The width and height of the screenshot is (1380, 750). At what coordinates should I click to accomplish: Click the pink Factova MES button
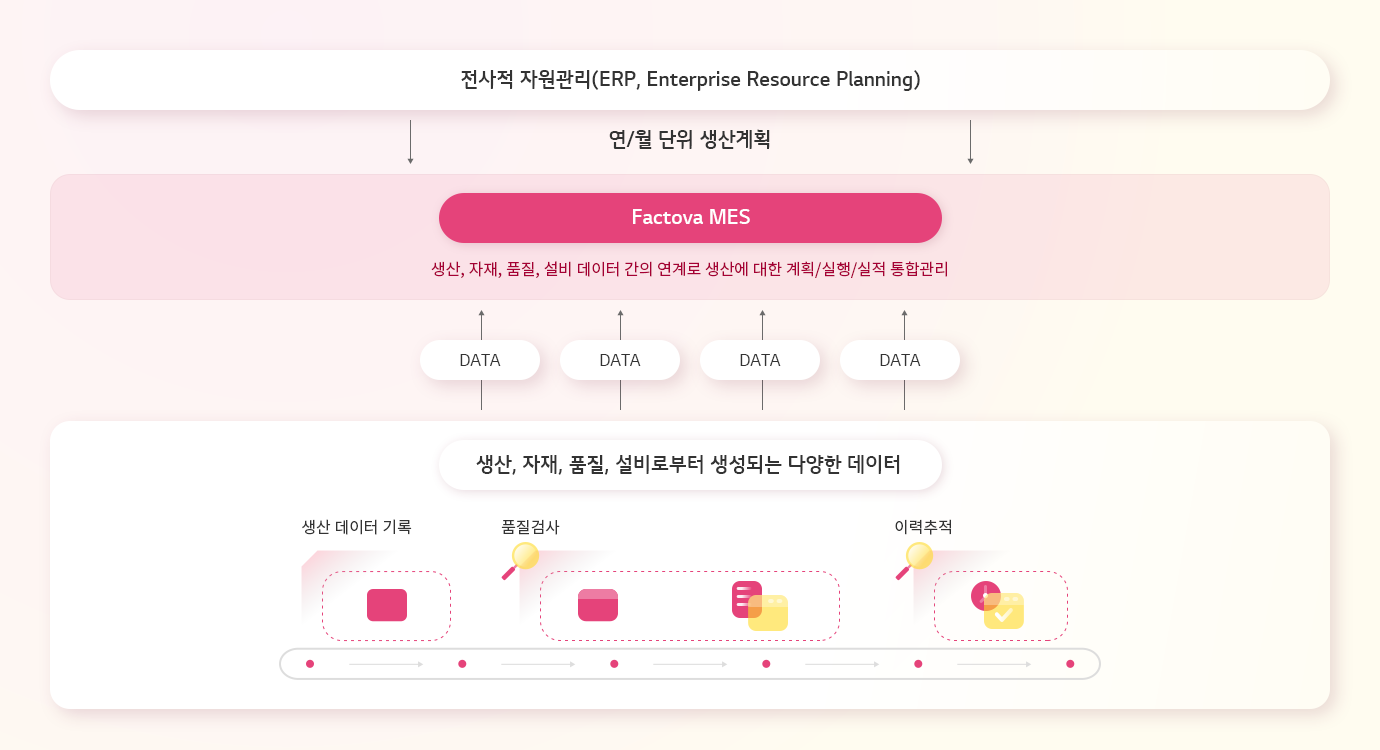pyautogui.click(x=690, y=218)
